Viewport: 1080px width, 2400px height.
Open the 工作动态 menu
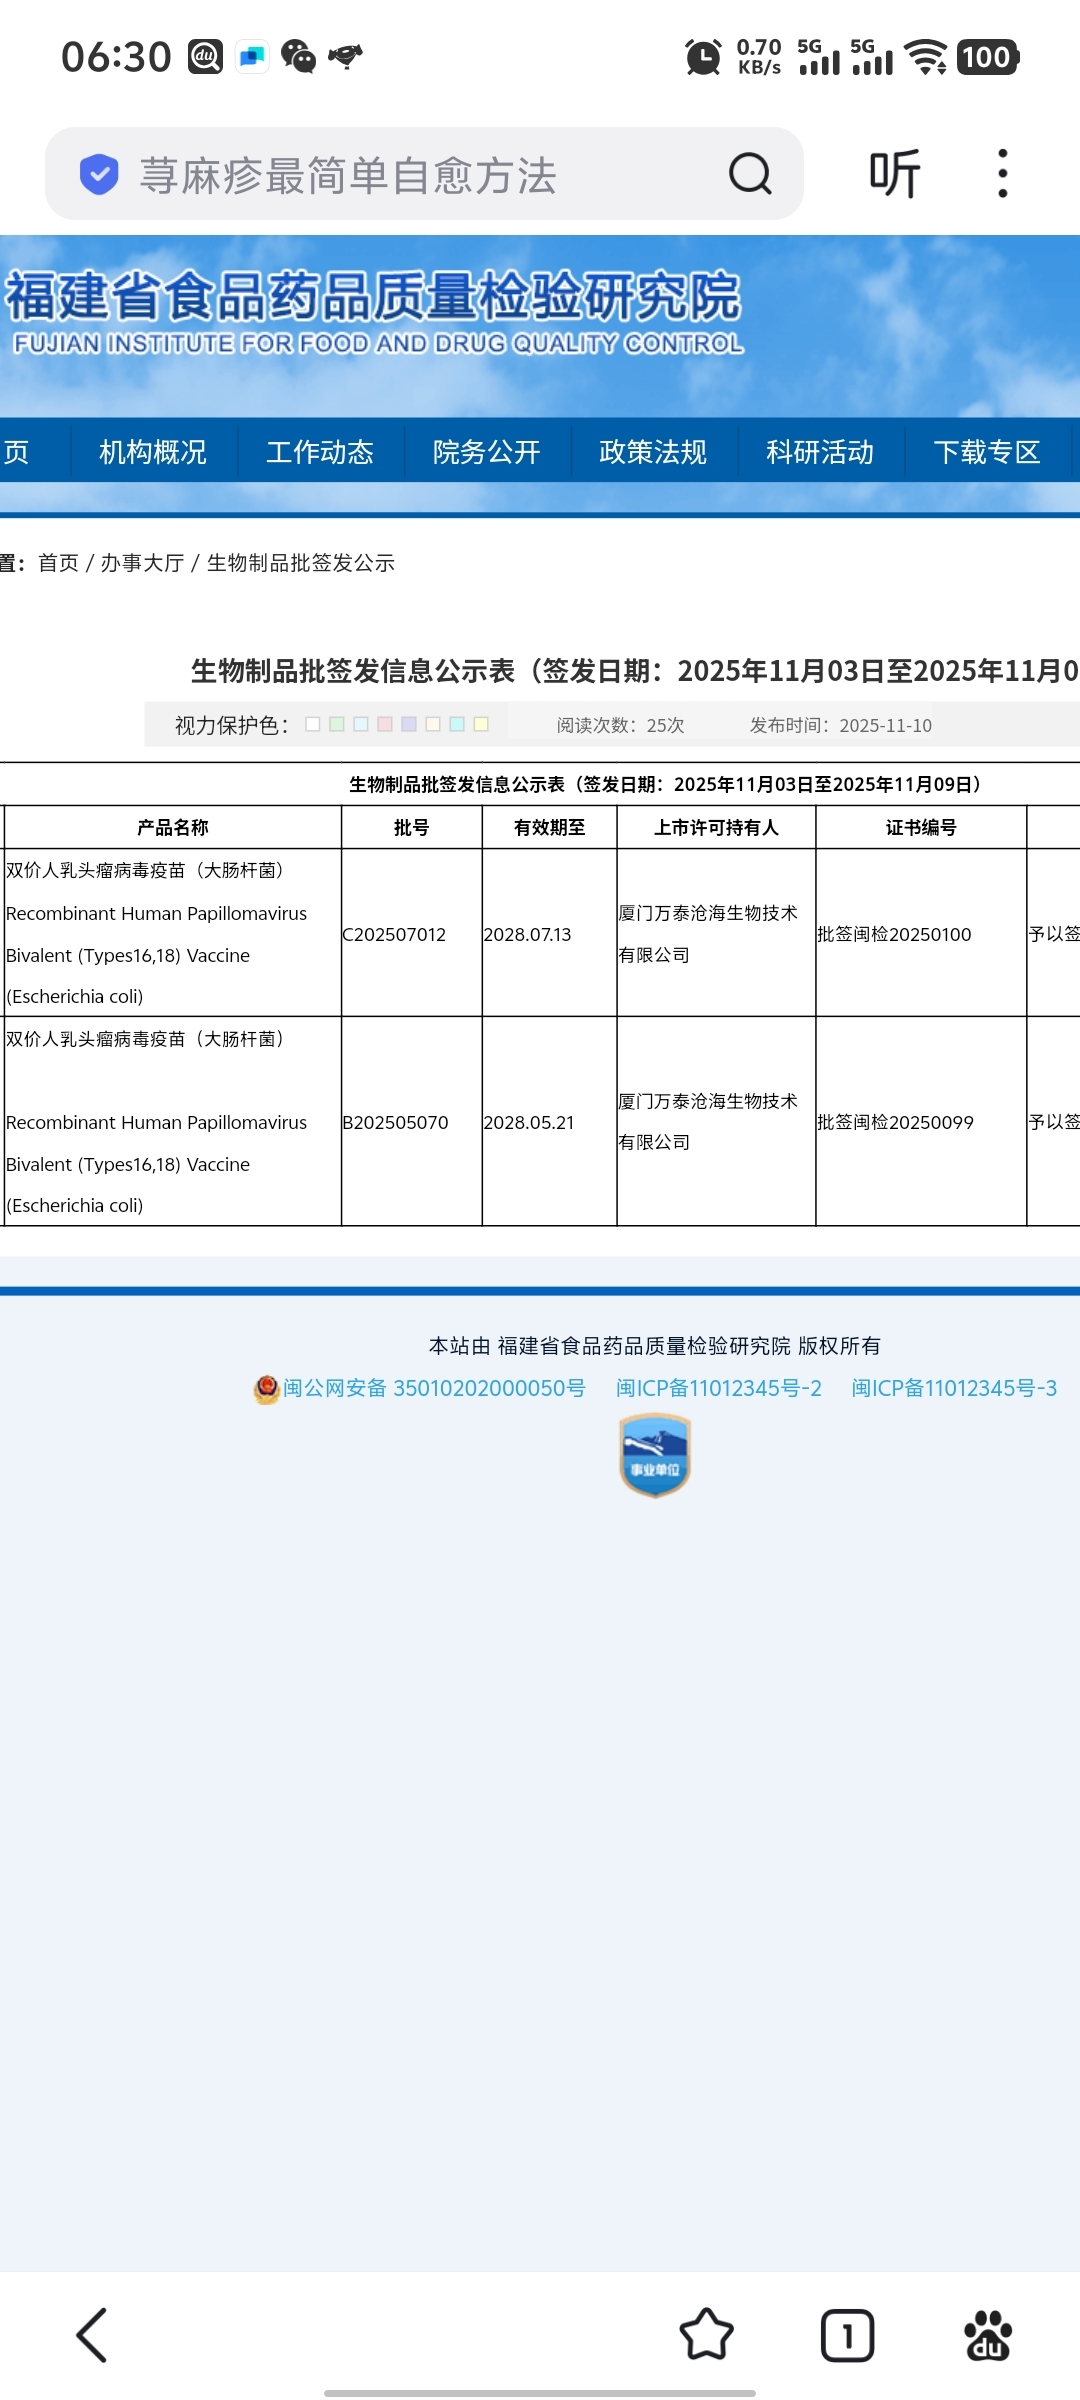[x=320, y=452]
